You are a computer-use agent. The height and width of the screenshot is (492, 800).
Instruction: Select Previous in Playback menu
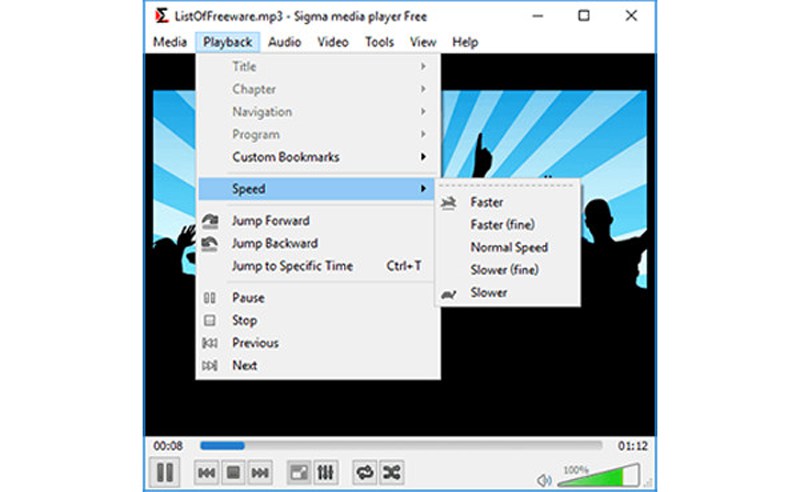pyautogui.click(x=317, y=343)
